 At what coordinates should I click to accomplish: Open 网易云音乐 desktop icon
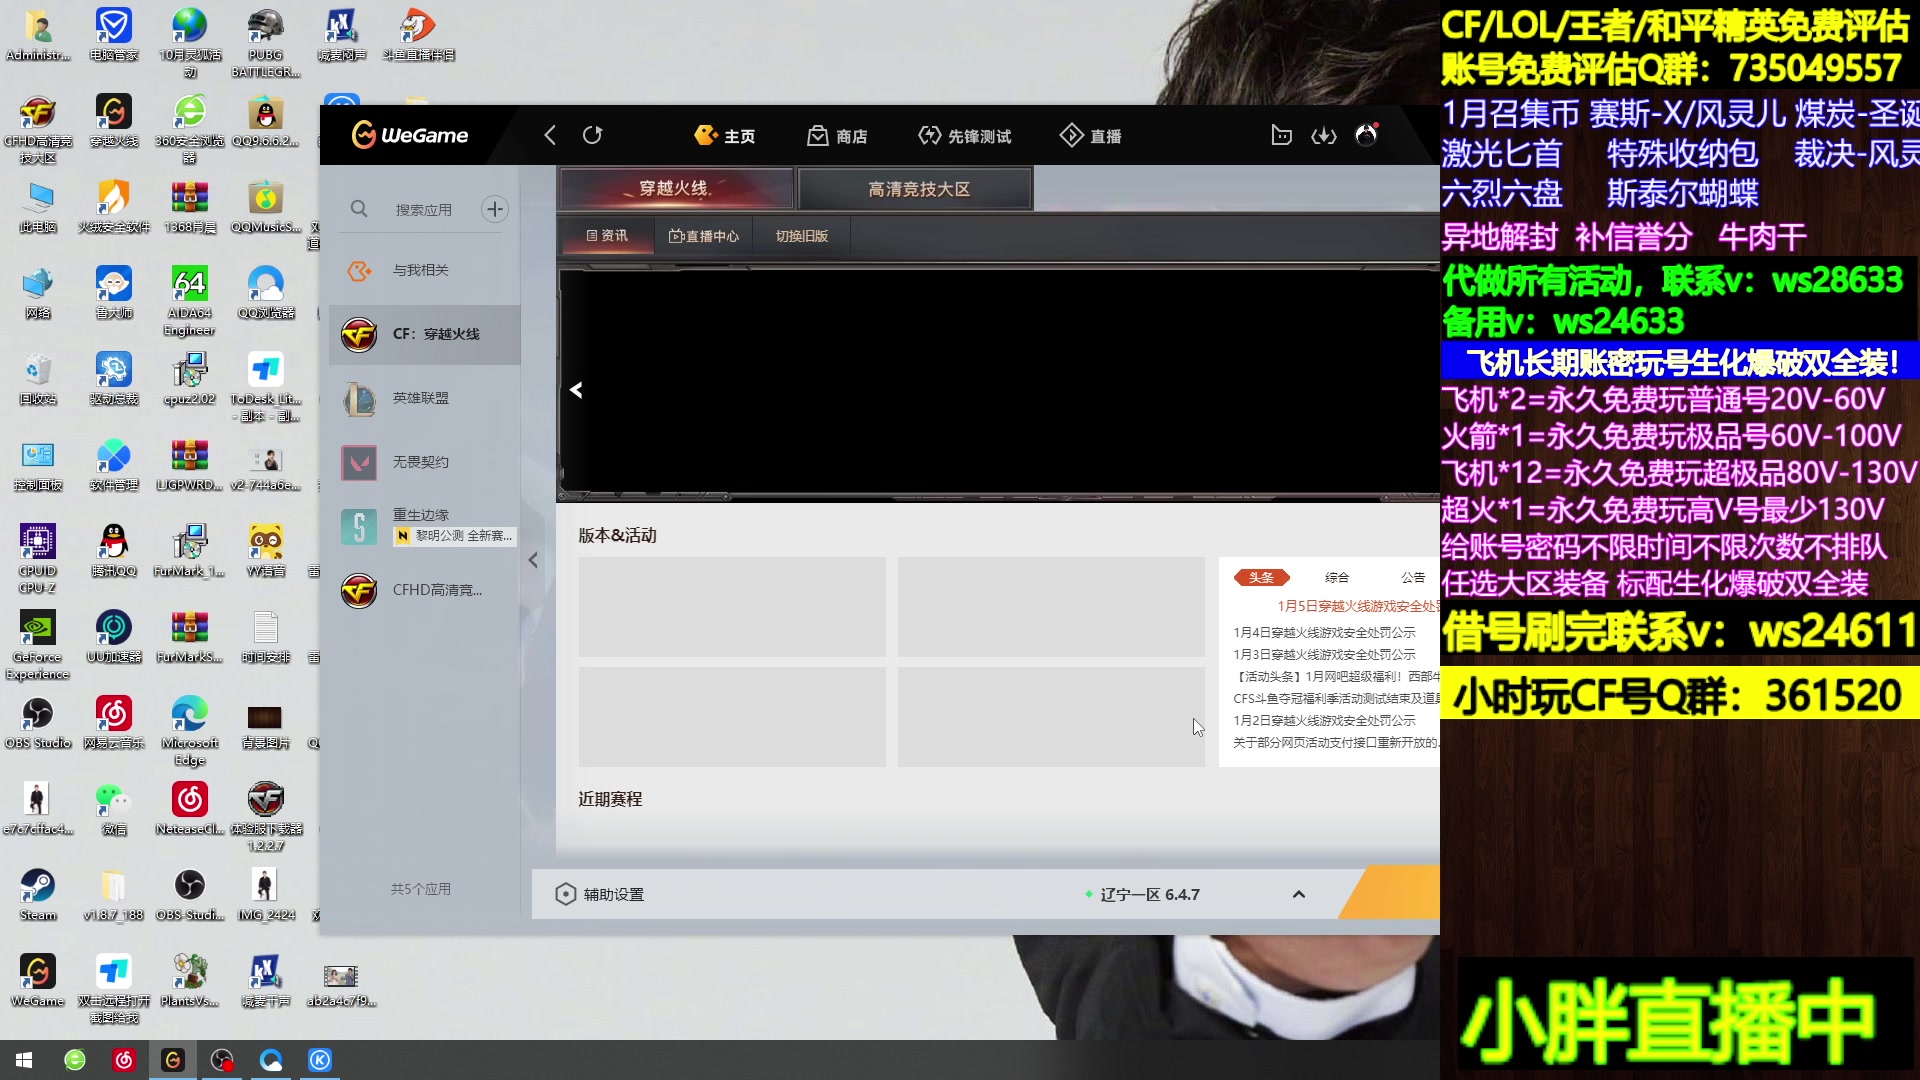click(114, 723)
